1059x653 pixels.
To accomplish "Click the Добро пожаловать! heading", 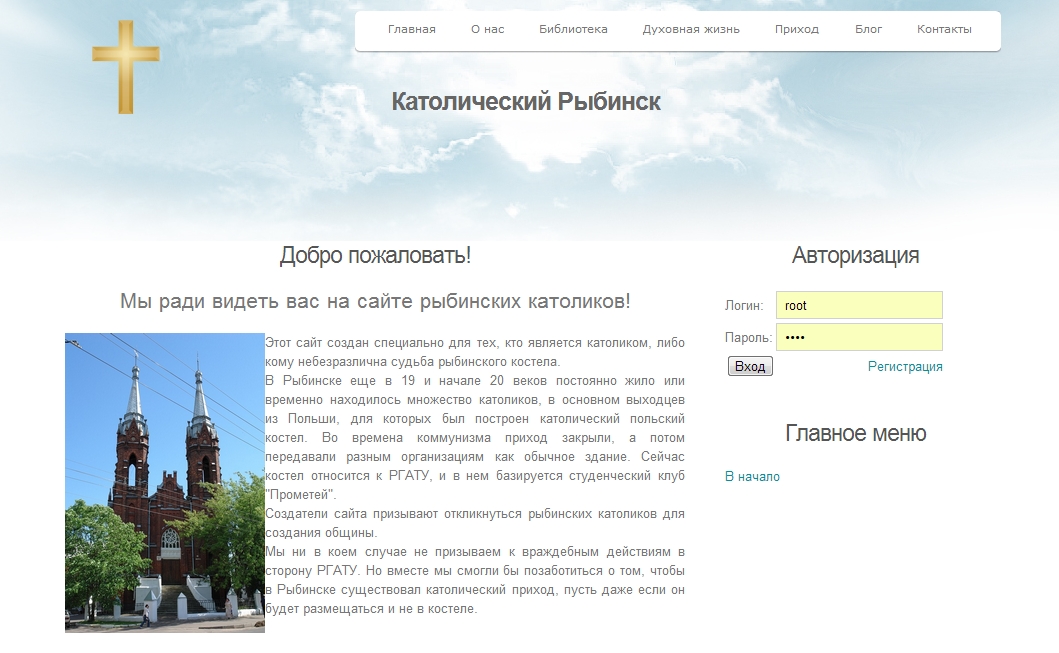I will point(376,255).
